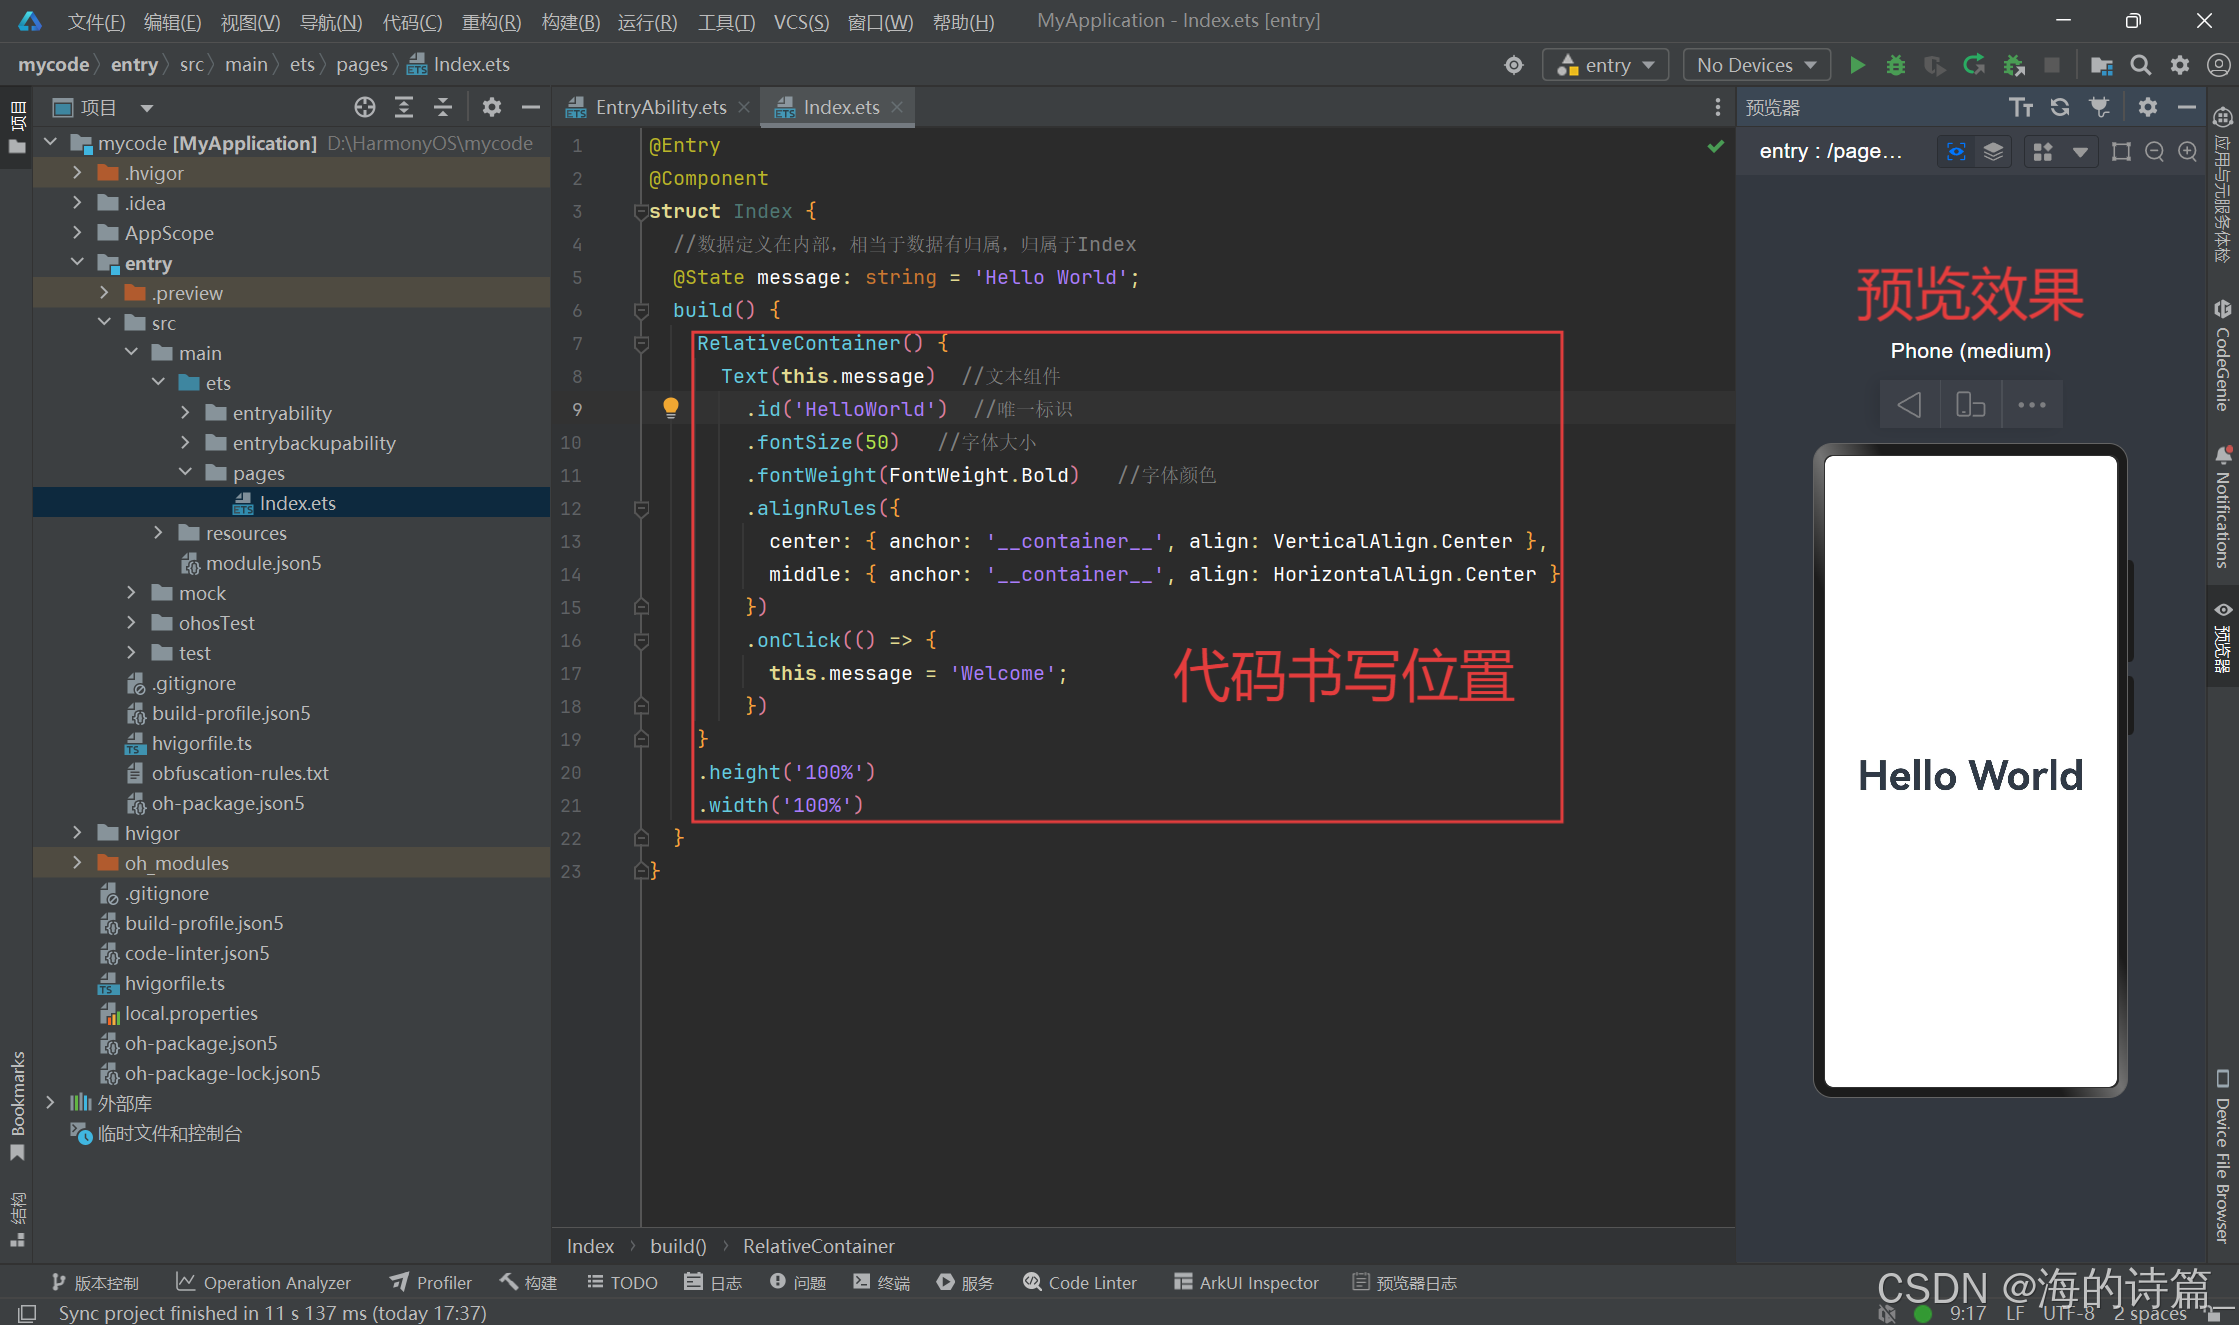Zoom in the previewer

point(2188,151)
